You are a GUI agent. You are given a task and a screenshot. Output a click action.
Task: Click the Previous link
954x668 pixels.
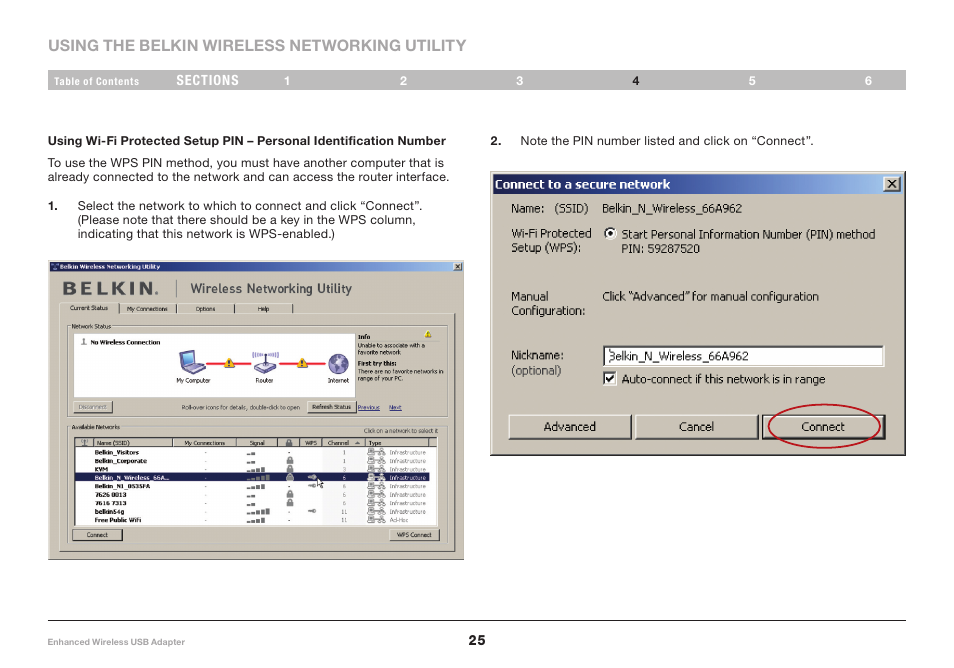(x=369, y=407)
